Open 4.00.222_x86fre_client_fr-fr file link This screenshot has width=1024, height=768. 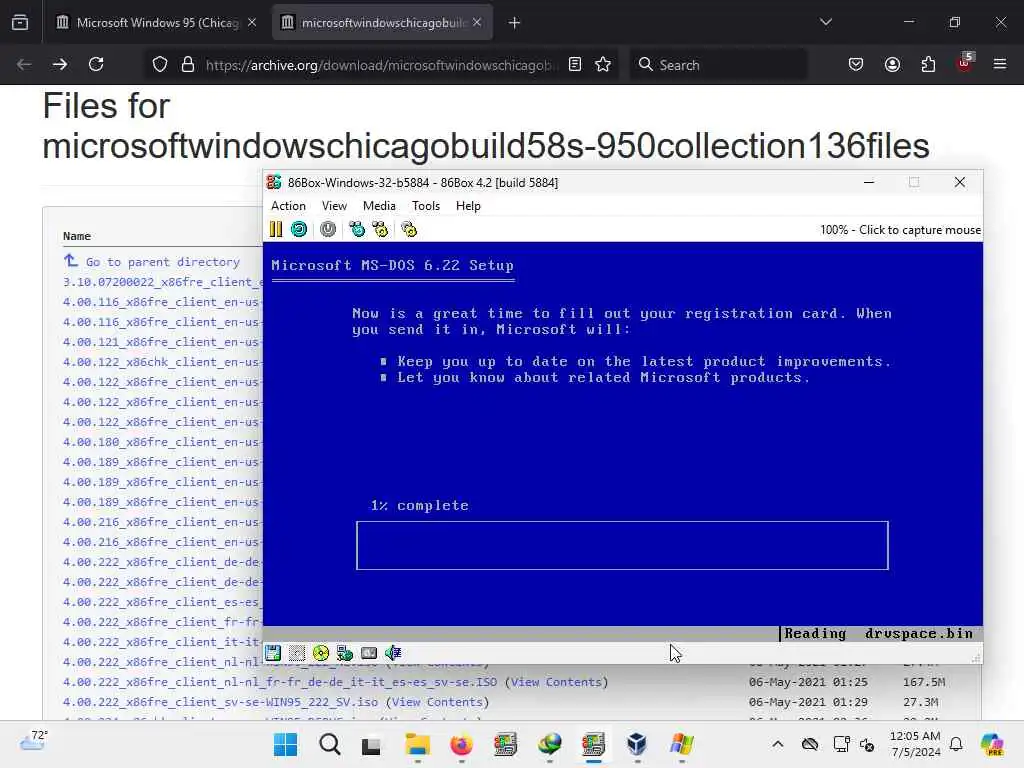pos(163,622)
